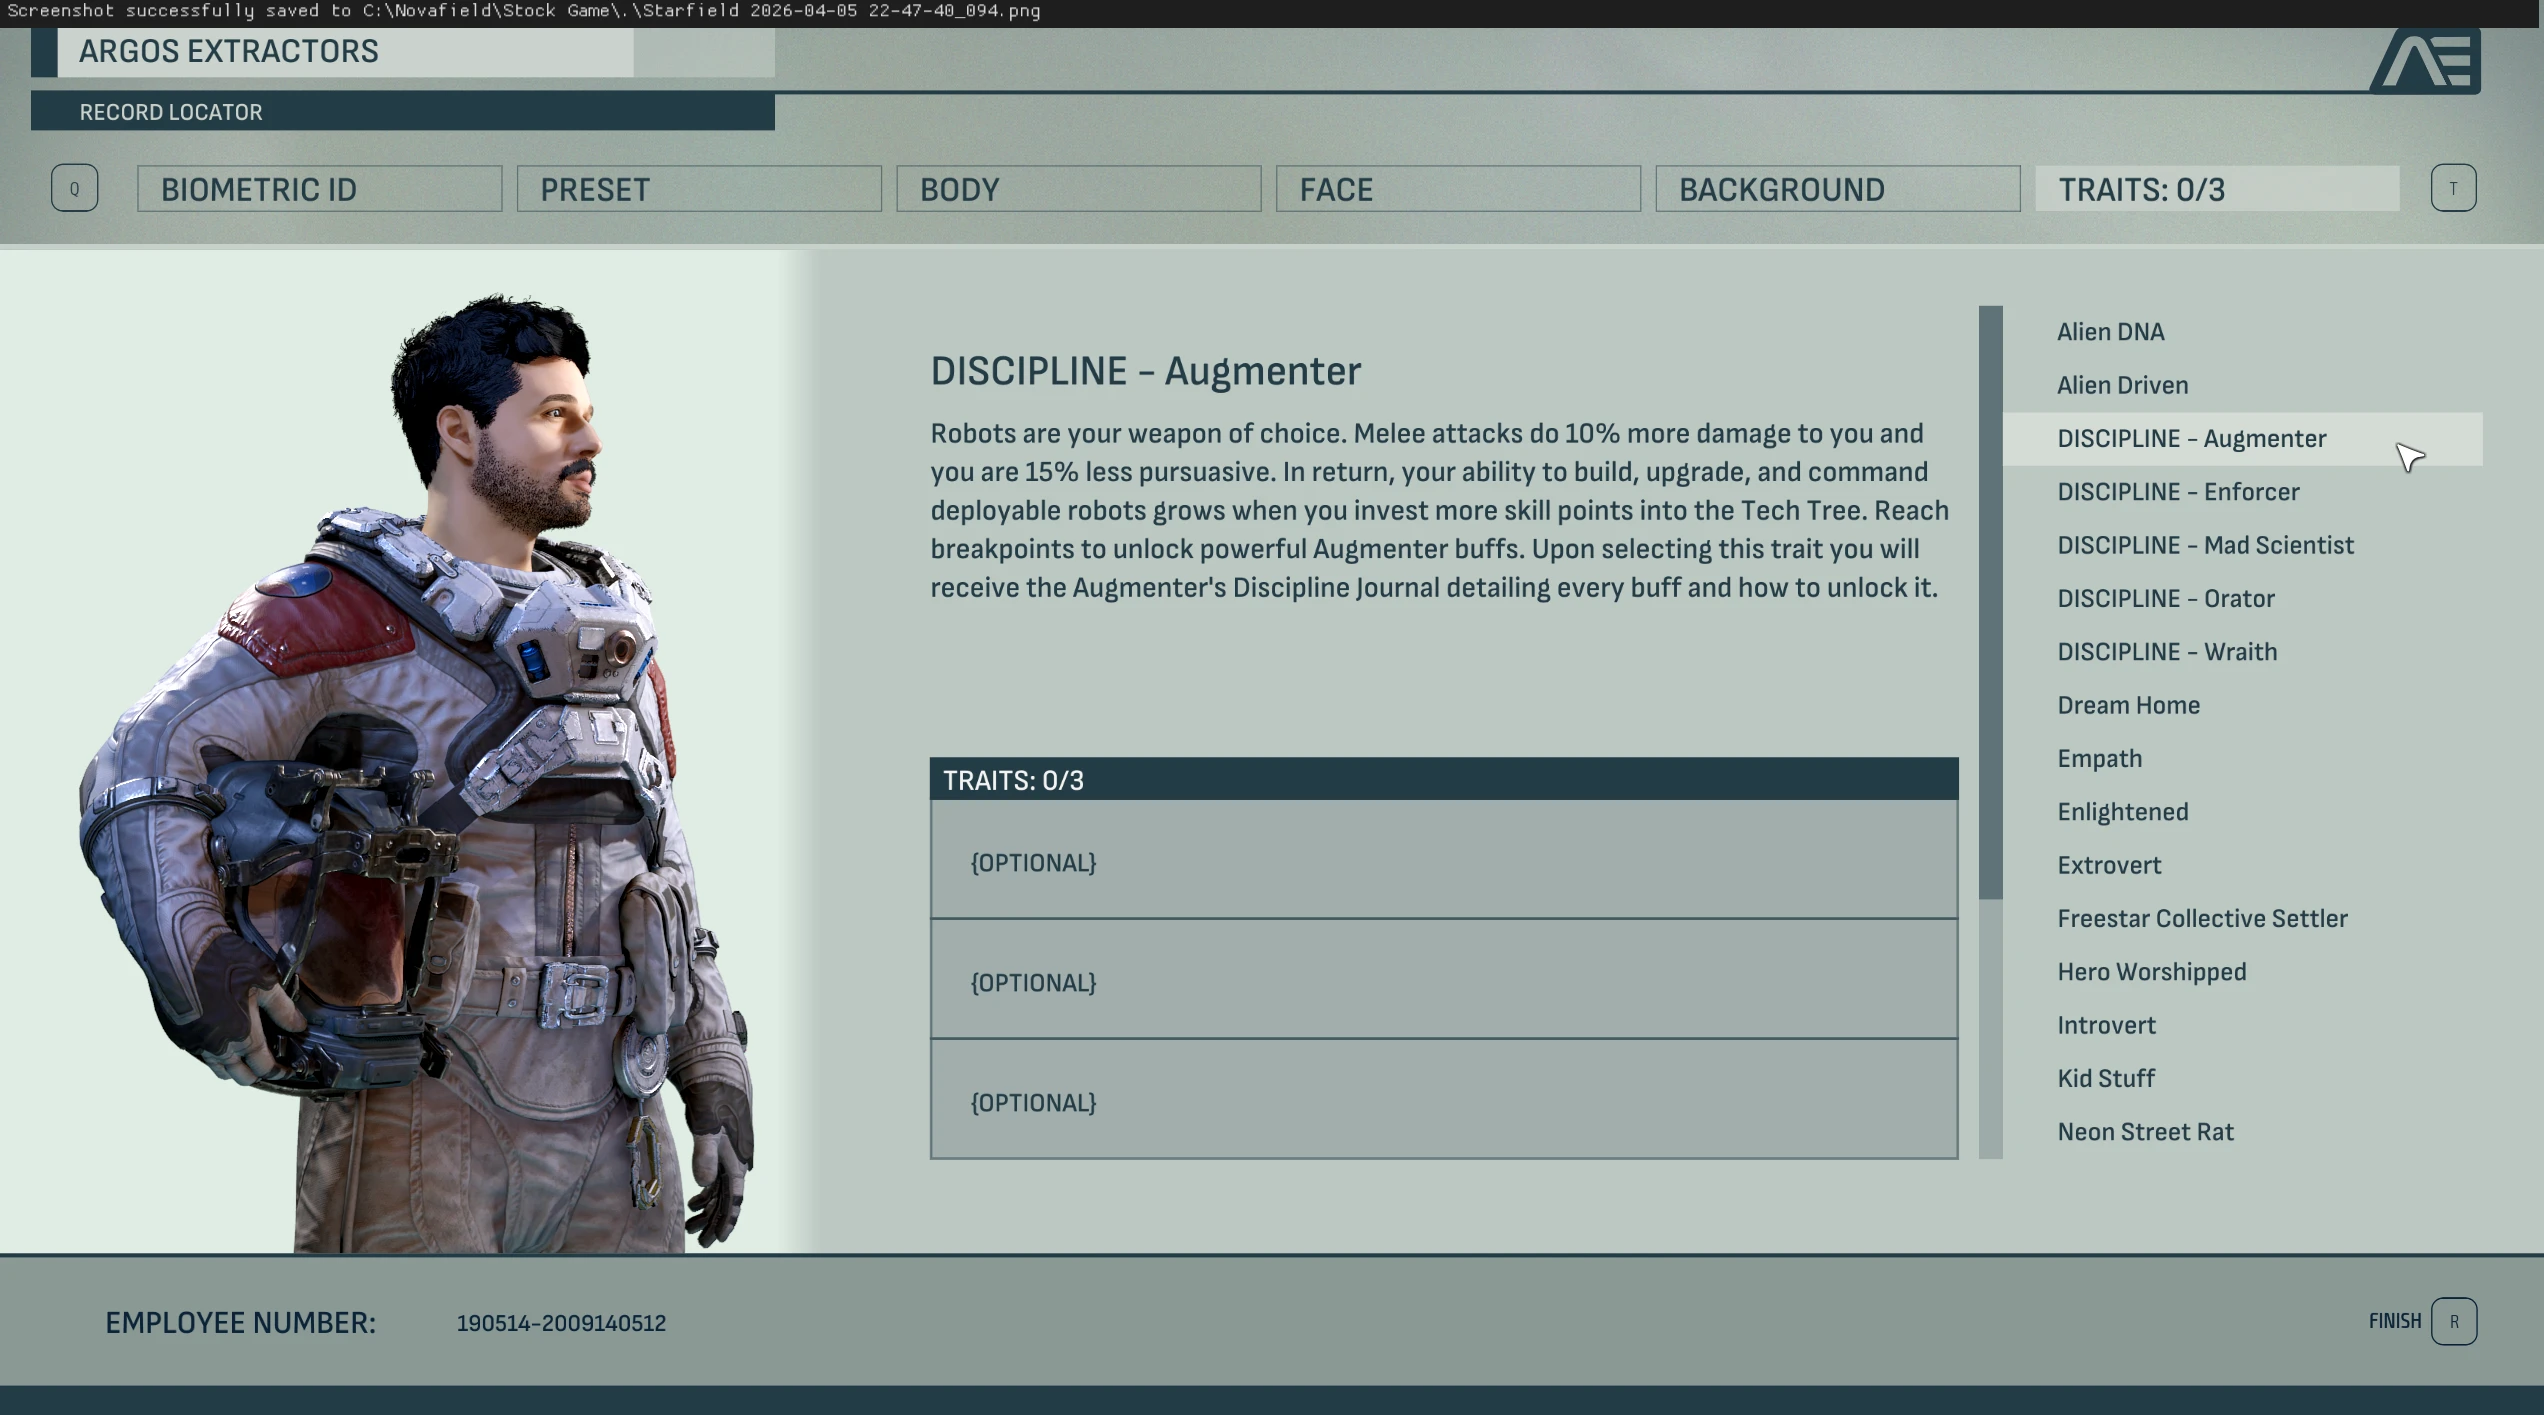Image resolution: width=2544 pixels, height=1415 pixels.
Task: Choose the Introvert trait
Action: [x=2242, y=1025]
